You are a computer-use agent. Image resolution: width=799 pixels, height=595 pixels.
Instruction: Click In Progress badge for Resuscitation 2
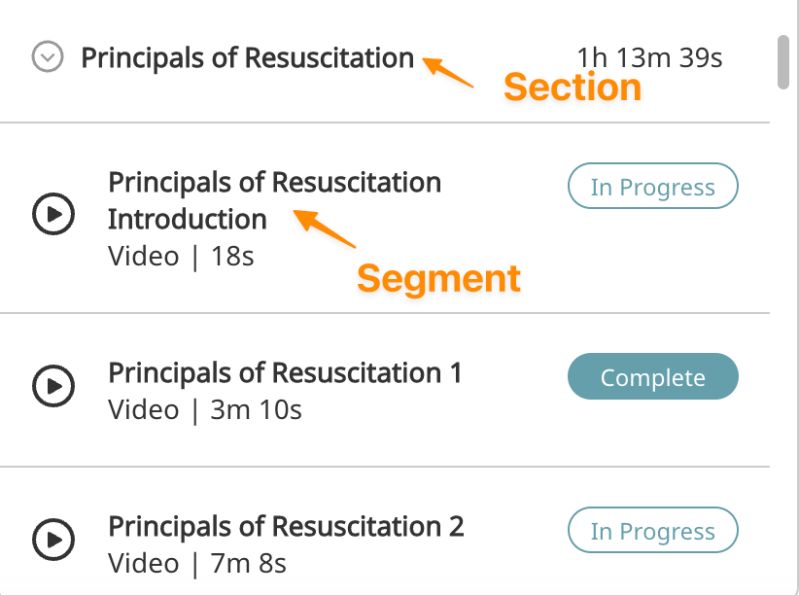(x=652, y=531)
